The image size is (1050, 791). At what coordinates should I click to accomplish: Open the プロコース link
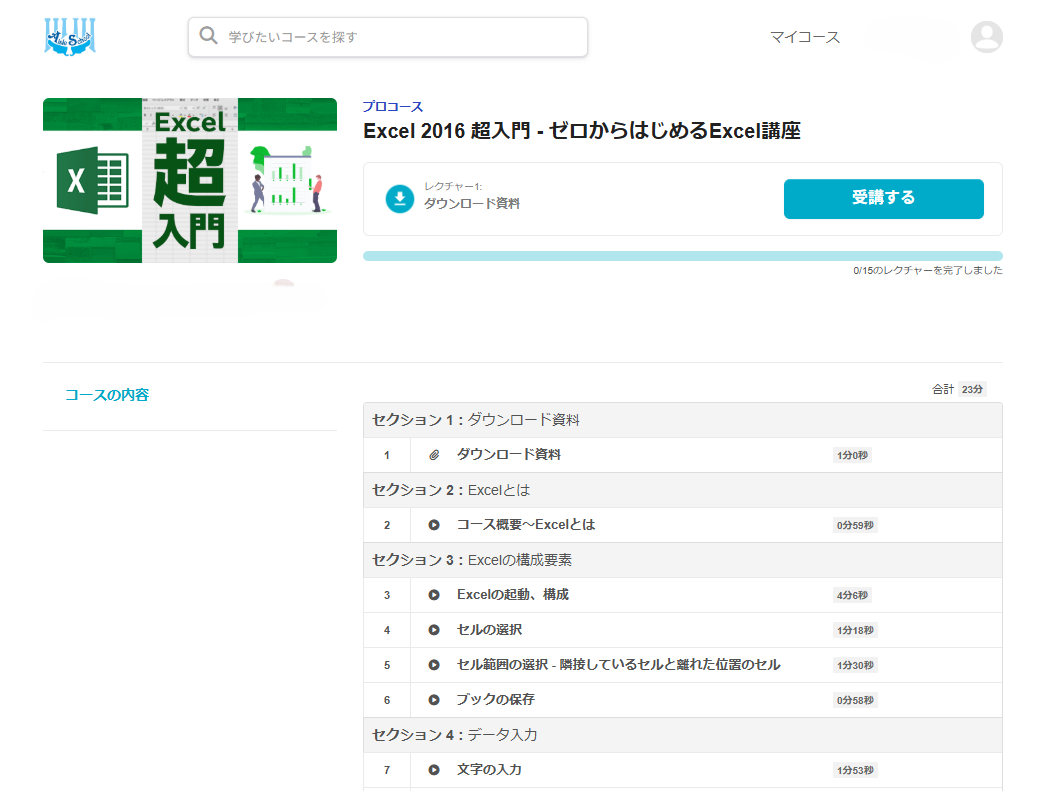(389, 106)
